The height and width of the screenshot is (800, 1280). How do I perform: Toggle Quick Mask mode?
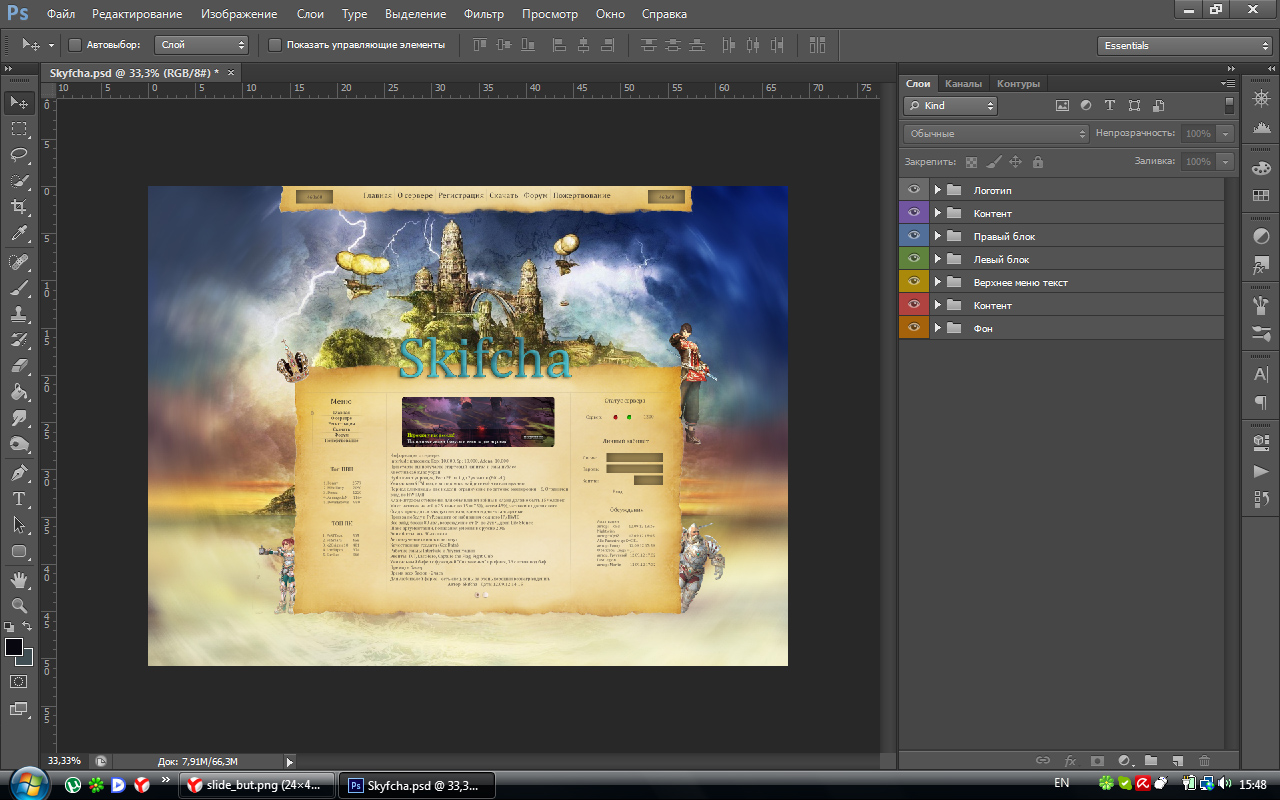pos(18,681)
